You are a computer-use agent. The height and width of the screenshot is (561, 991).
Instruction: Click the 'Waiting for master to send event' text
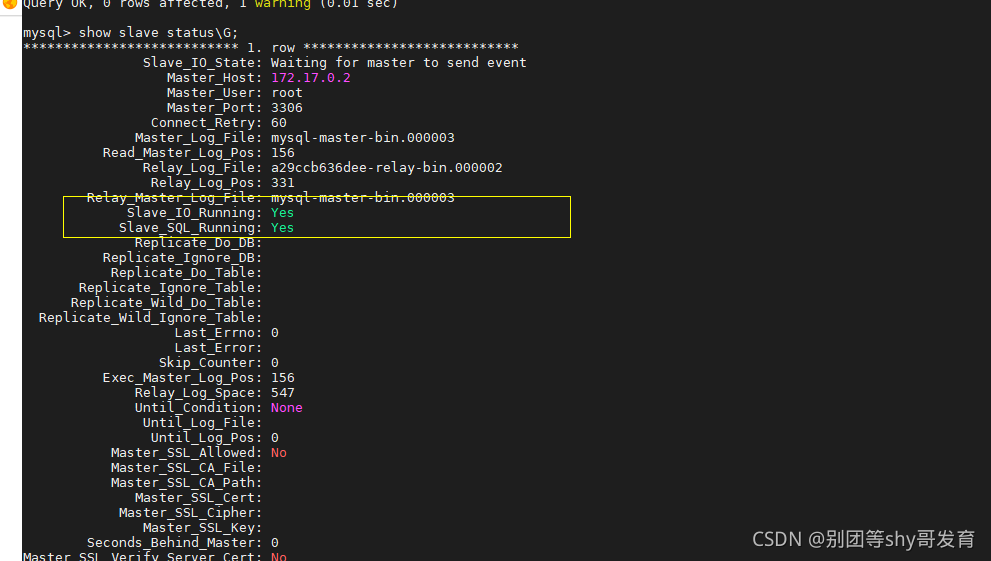pos(398,63)
